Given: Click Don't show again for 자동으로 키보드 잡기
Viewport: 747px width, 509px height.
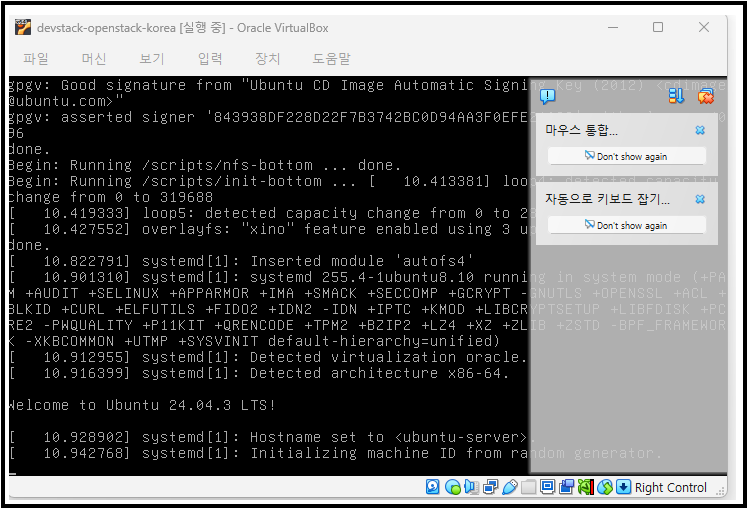Looking at the screenshot, I should (626, 225).
